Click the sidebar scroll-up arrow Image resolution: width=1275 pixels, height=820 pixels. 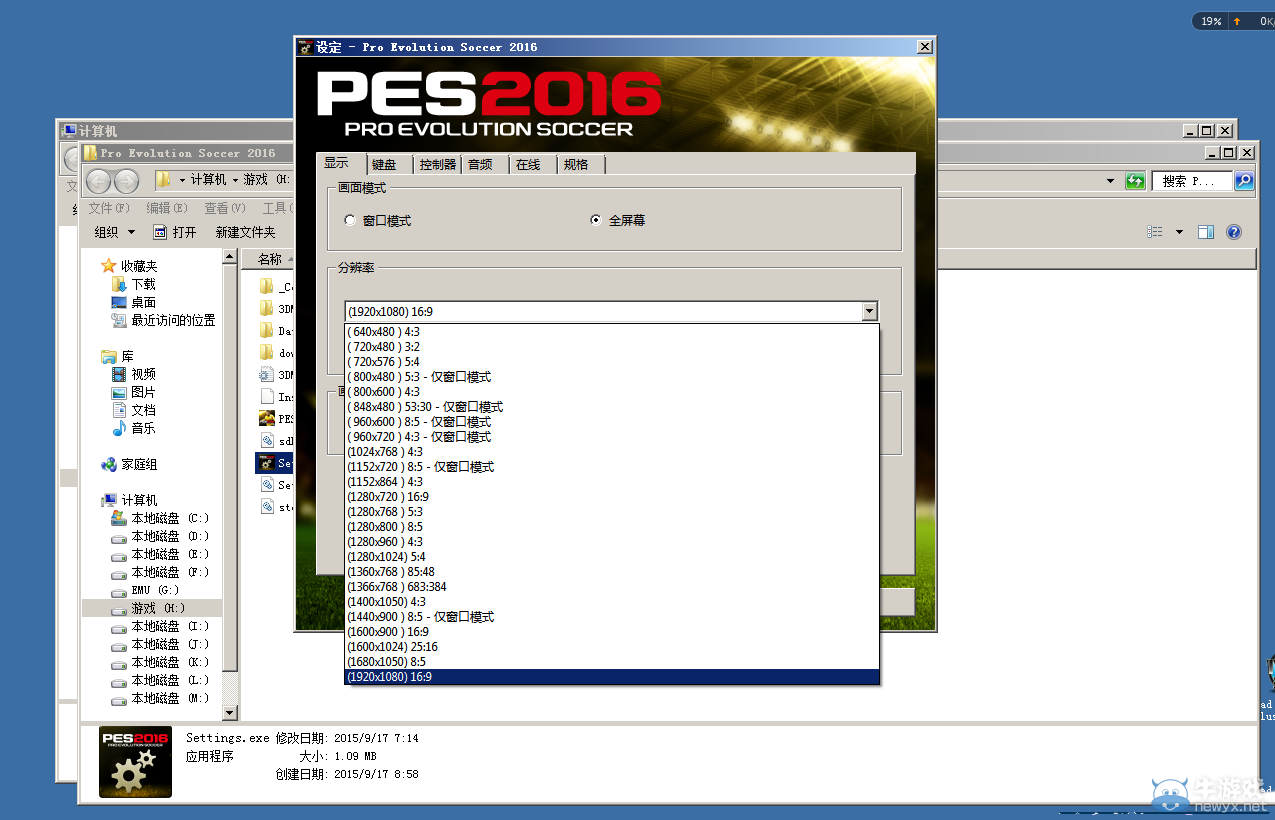[230, 257]
